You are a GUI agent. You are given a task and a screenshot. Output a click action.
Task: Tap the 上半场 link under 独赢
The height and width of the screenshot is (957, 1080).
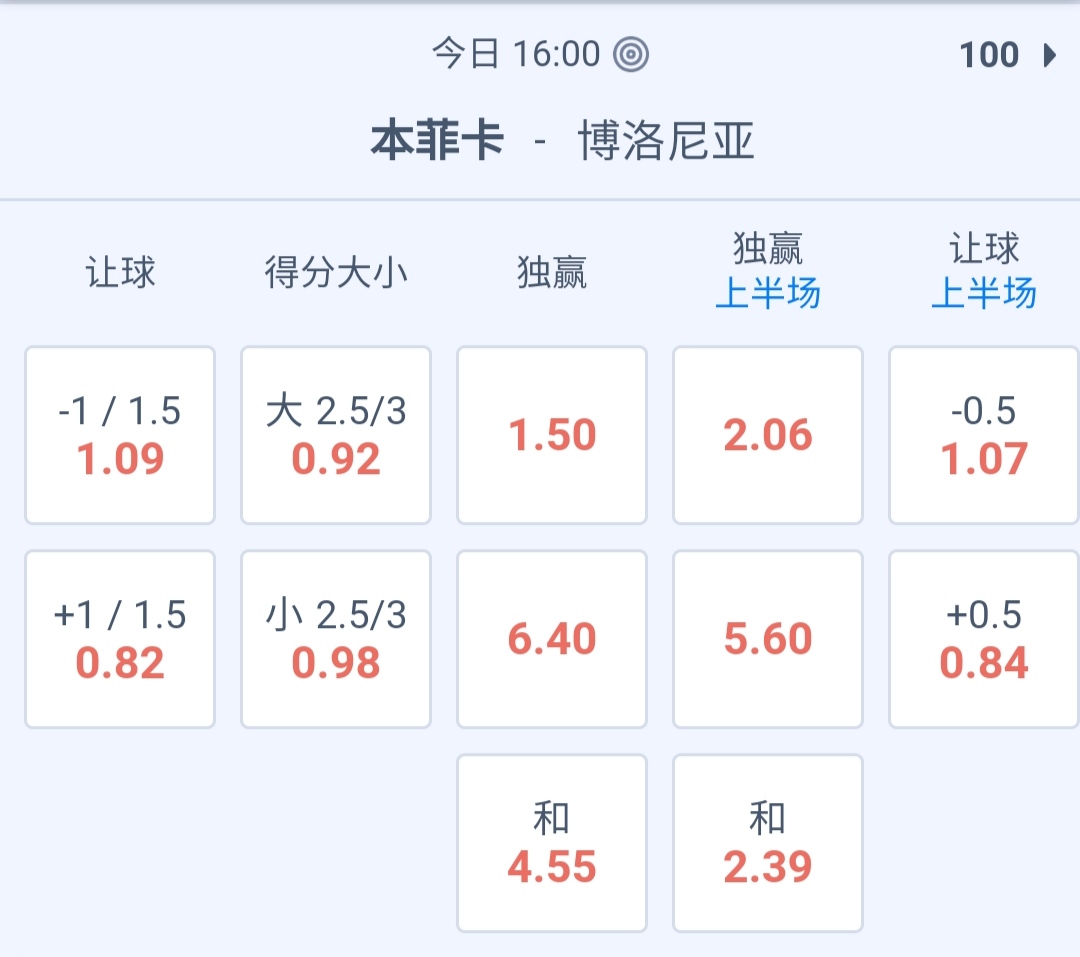click(768, 295)
